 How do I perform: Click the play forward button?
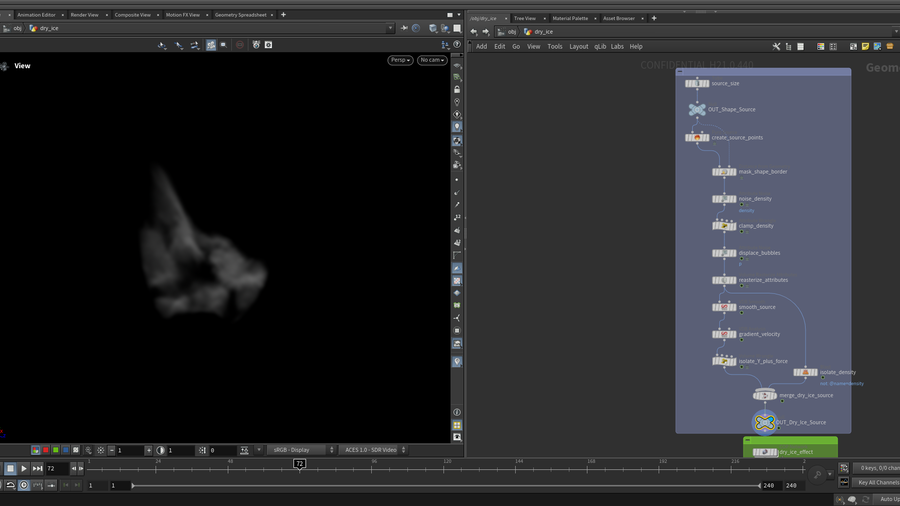[x=24, y=468]
